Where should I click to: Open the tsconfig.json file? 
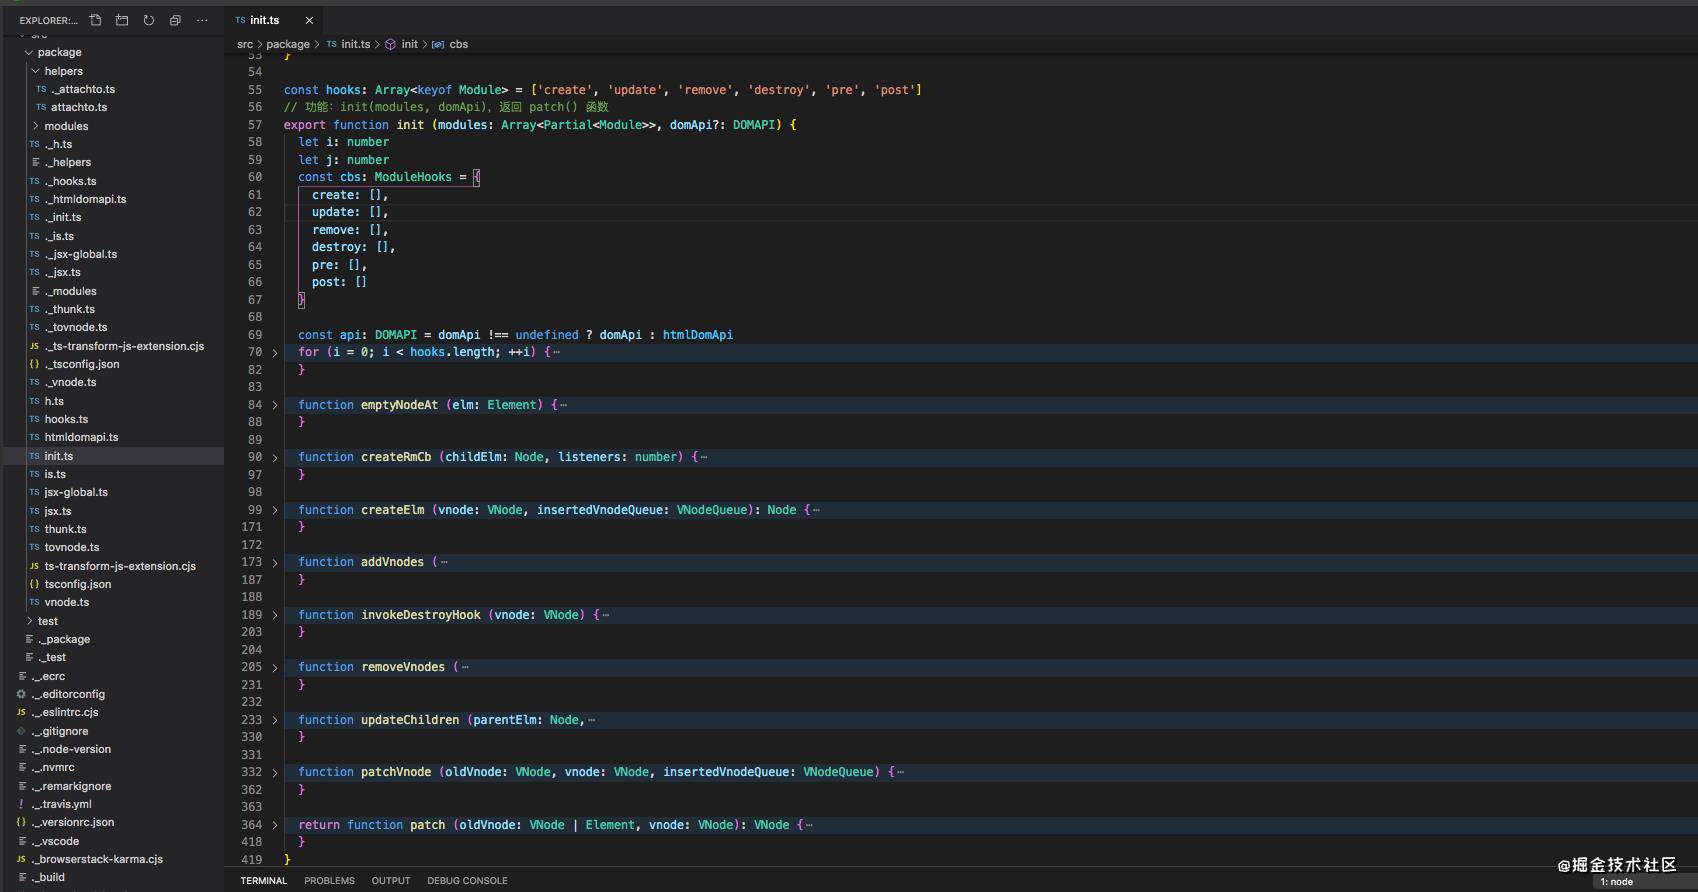point(78,584)
